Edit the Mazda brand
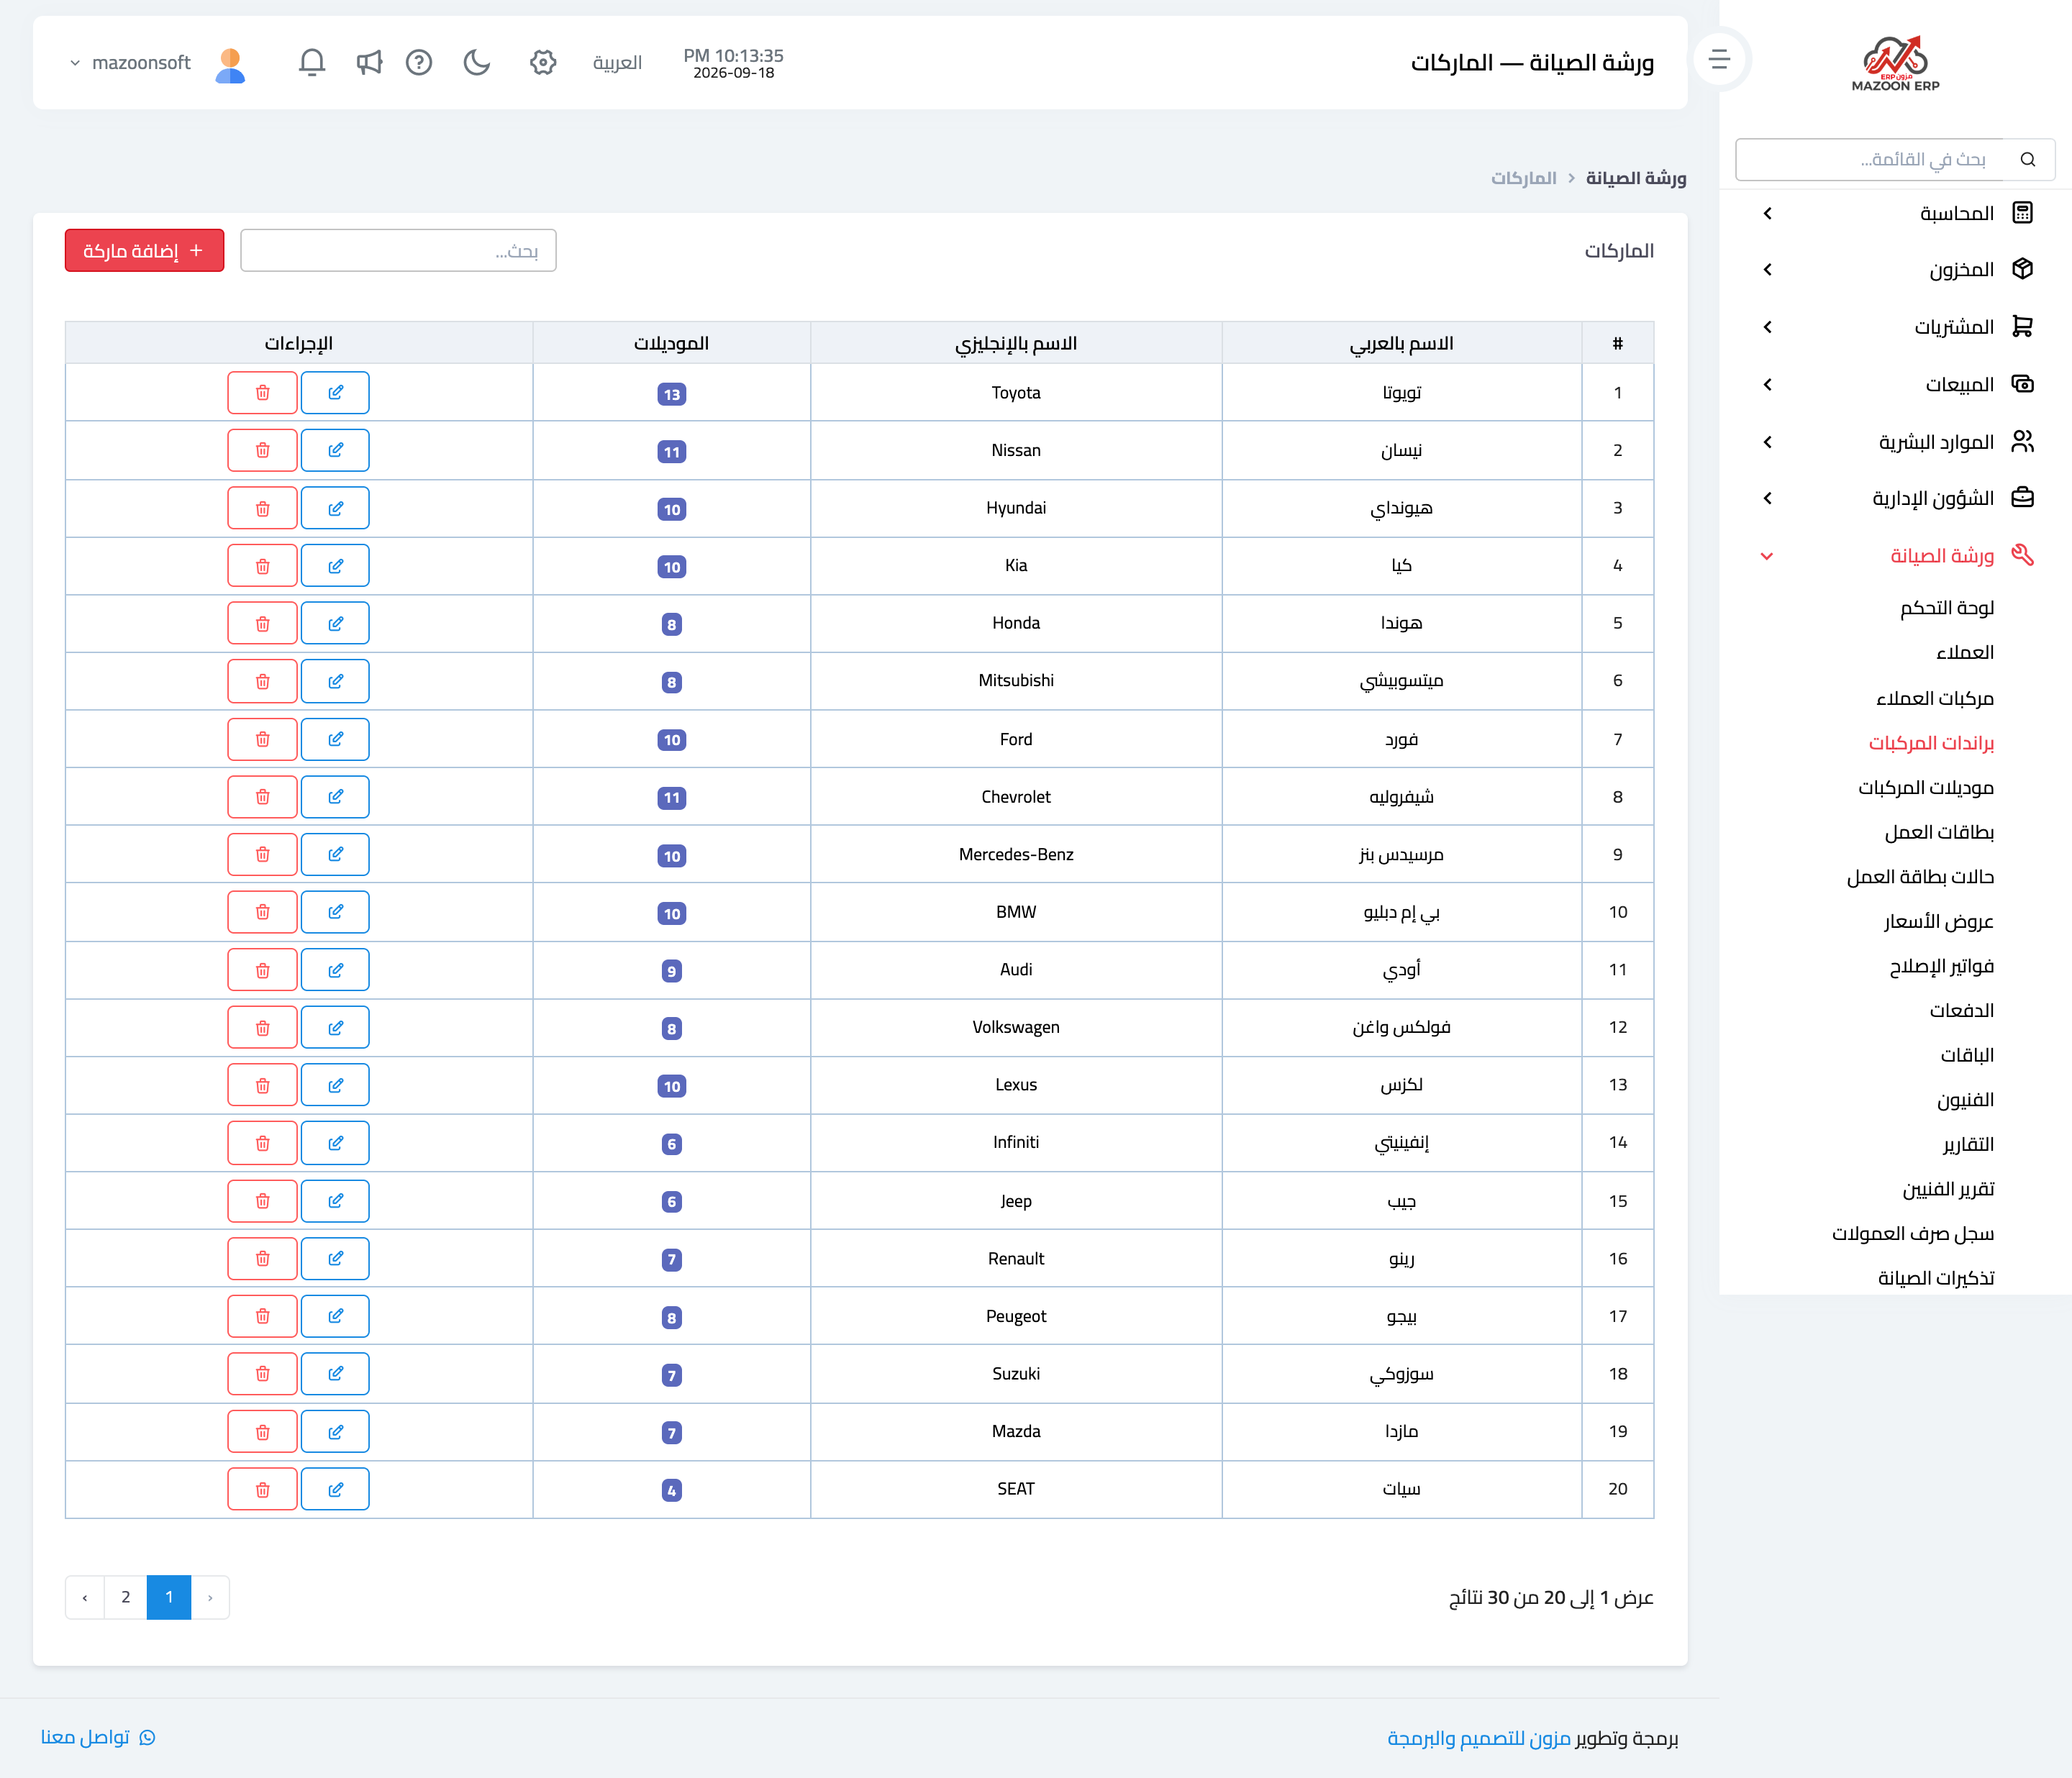This screenshot has width=2072, height=1778. (x=335, y=1432)
